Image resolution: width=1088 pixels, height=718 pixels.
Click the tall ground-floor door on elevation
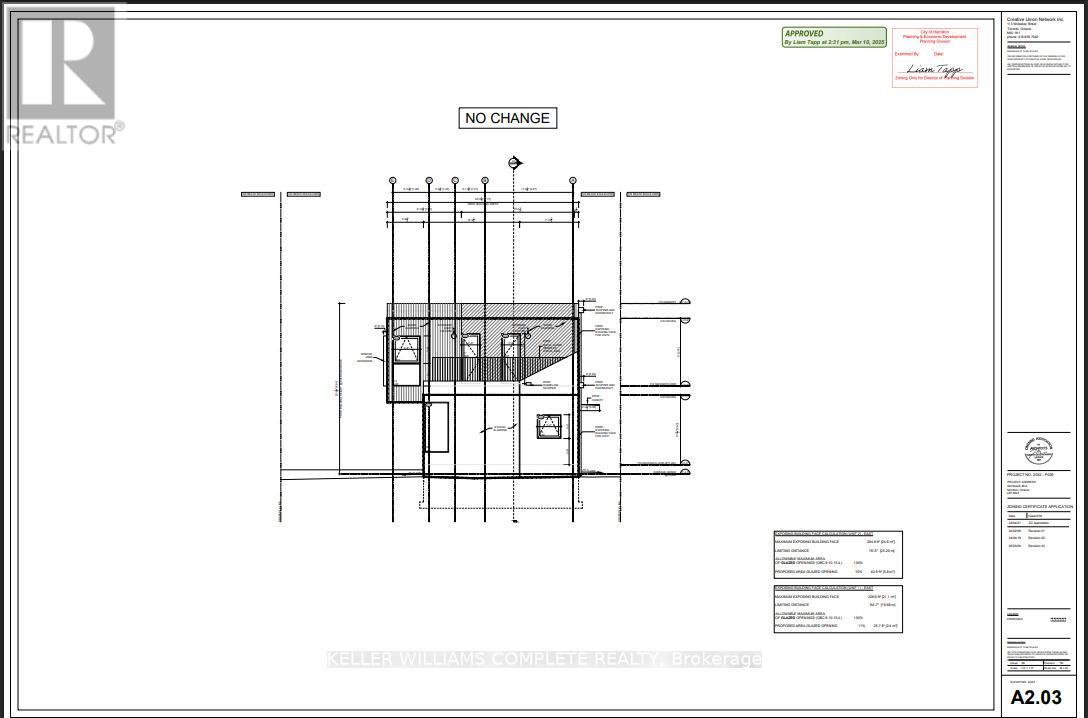point(436,428)
